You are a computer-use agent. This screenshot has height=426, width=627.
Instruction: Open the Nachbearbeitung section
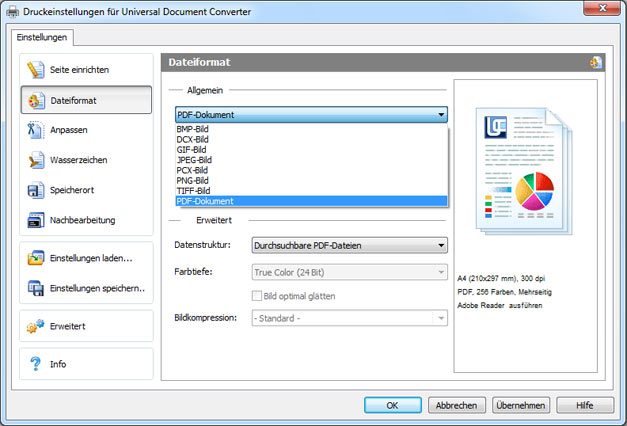point(86,220)
